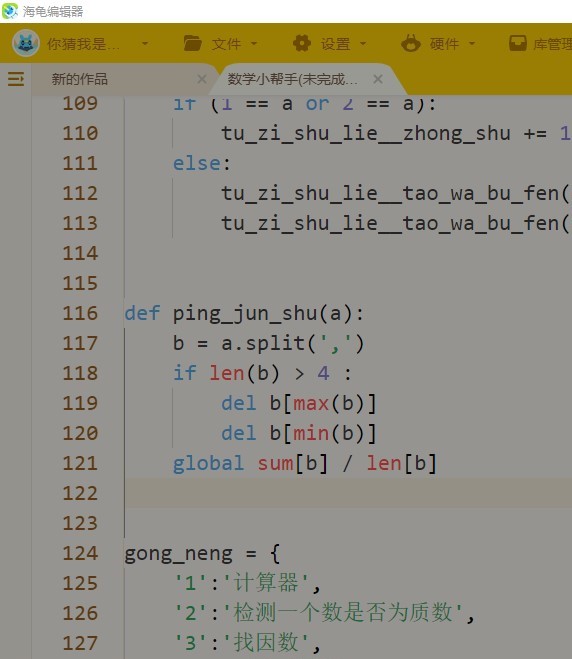572x659 pixels.
Task: Expand the 硬件 dropdown arrow
Action: (x=472, y=43)
